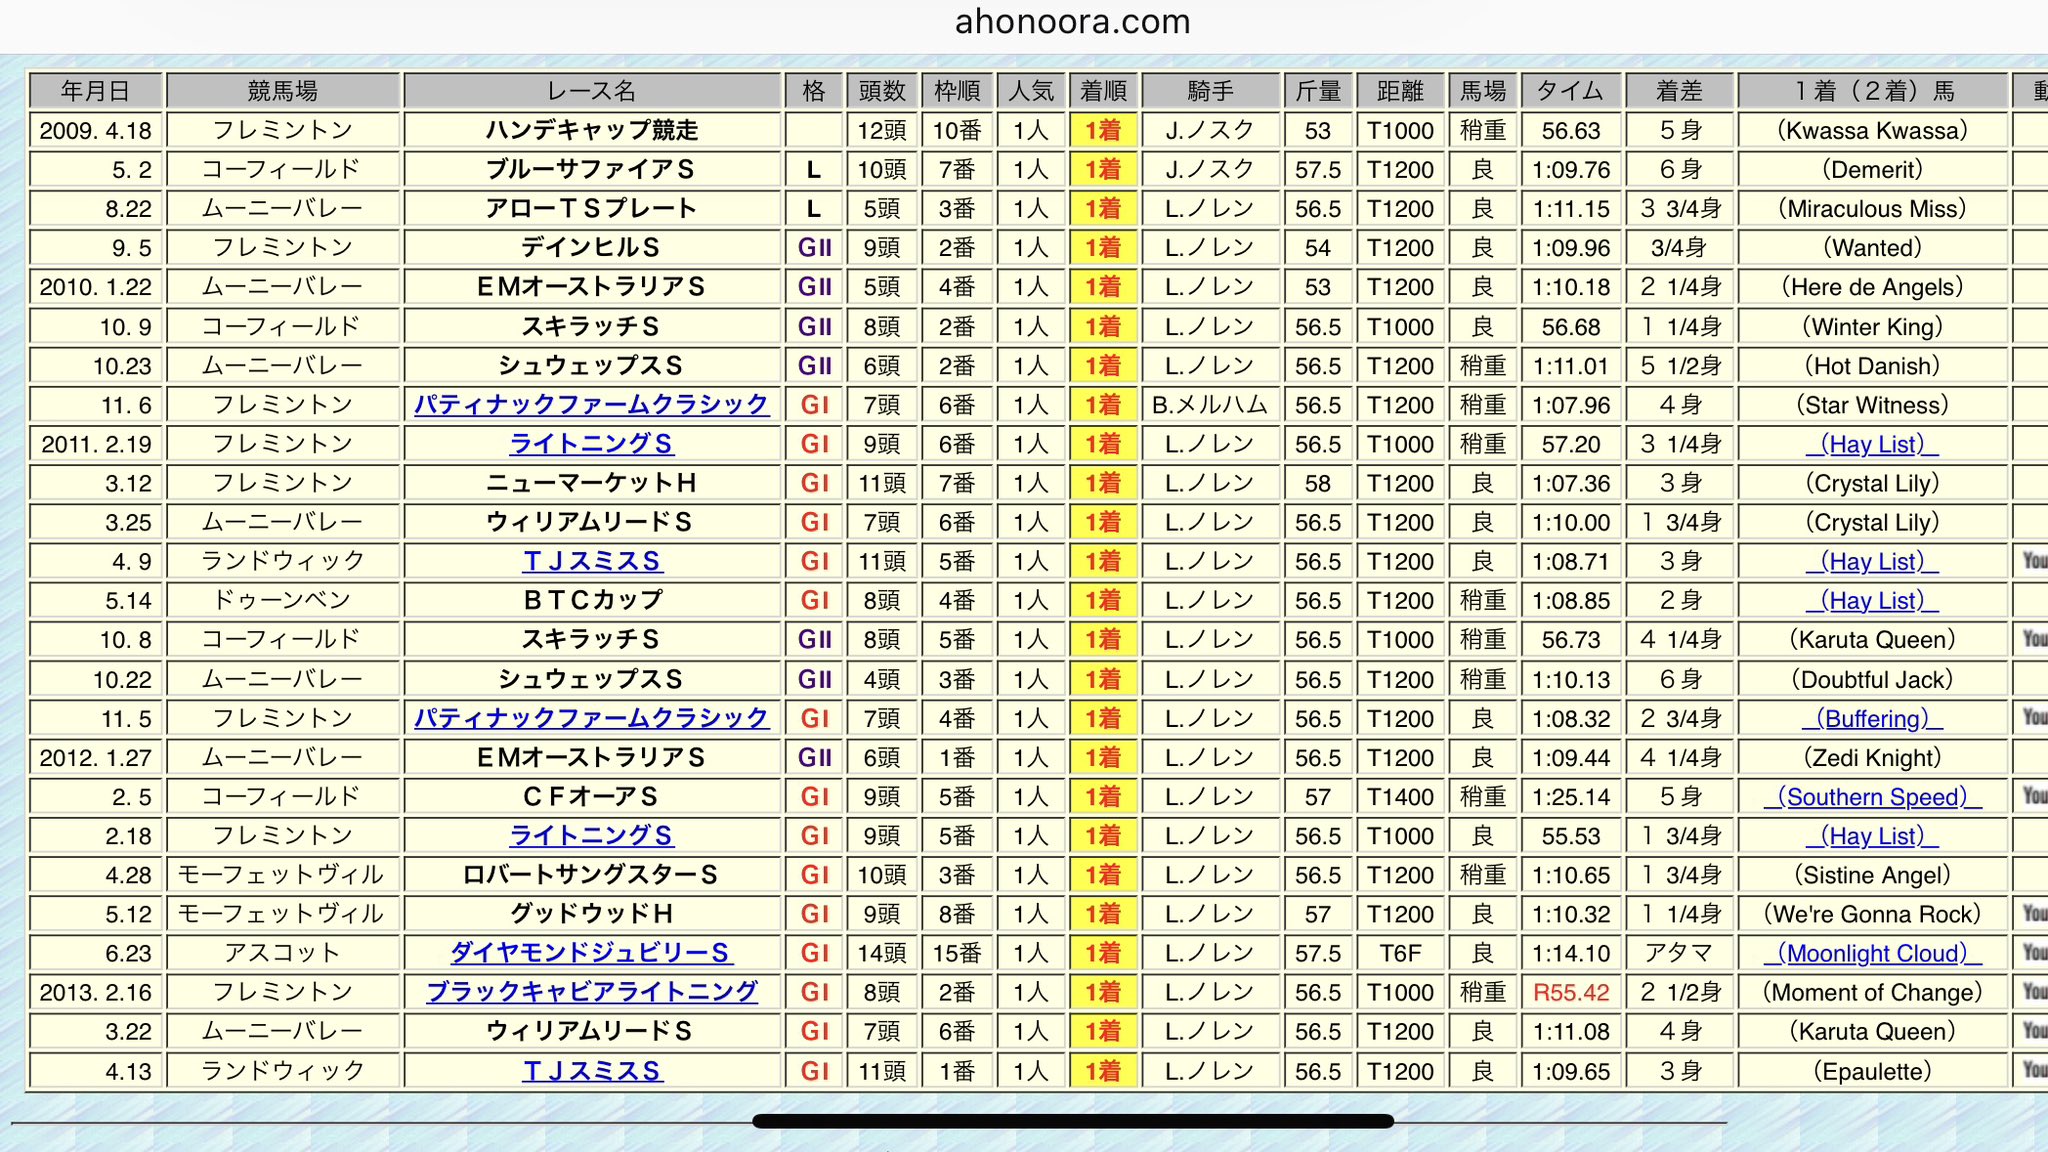The image size is (2048, 1152).
Task: Click TJスミスS link in 2013 row
Action: [591, 1071]
